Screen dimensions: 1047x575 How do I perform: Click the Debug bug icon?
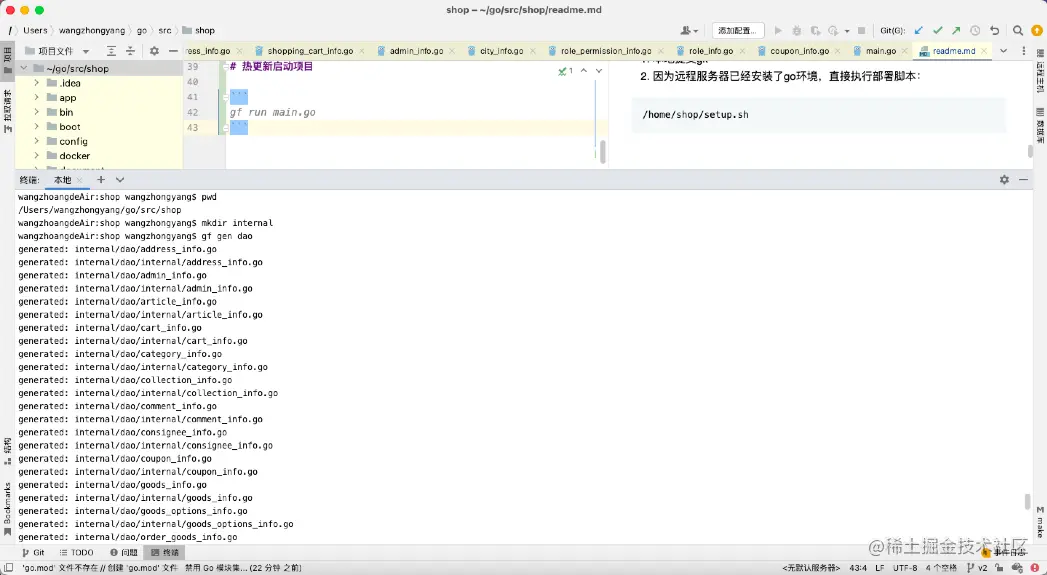[x=797, y=31]
